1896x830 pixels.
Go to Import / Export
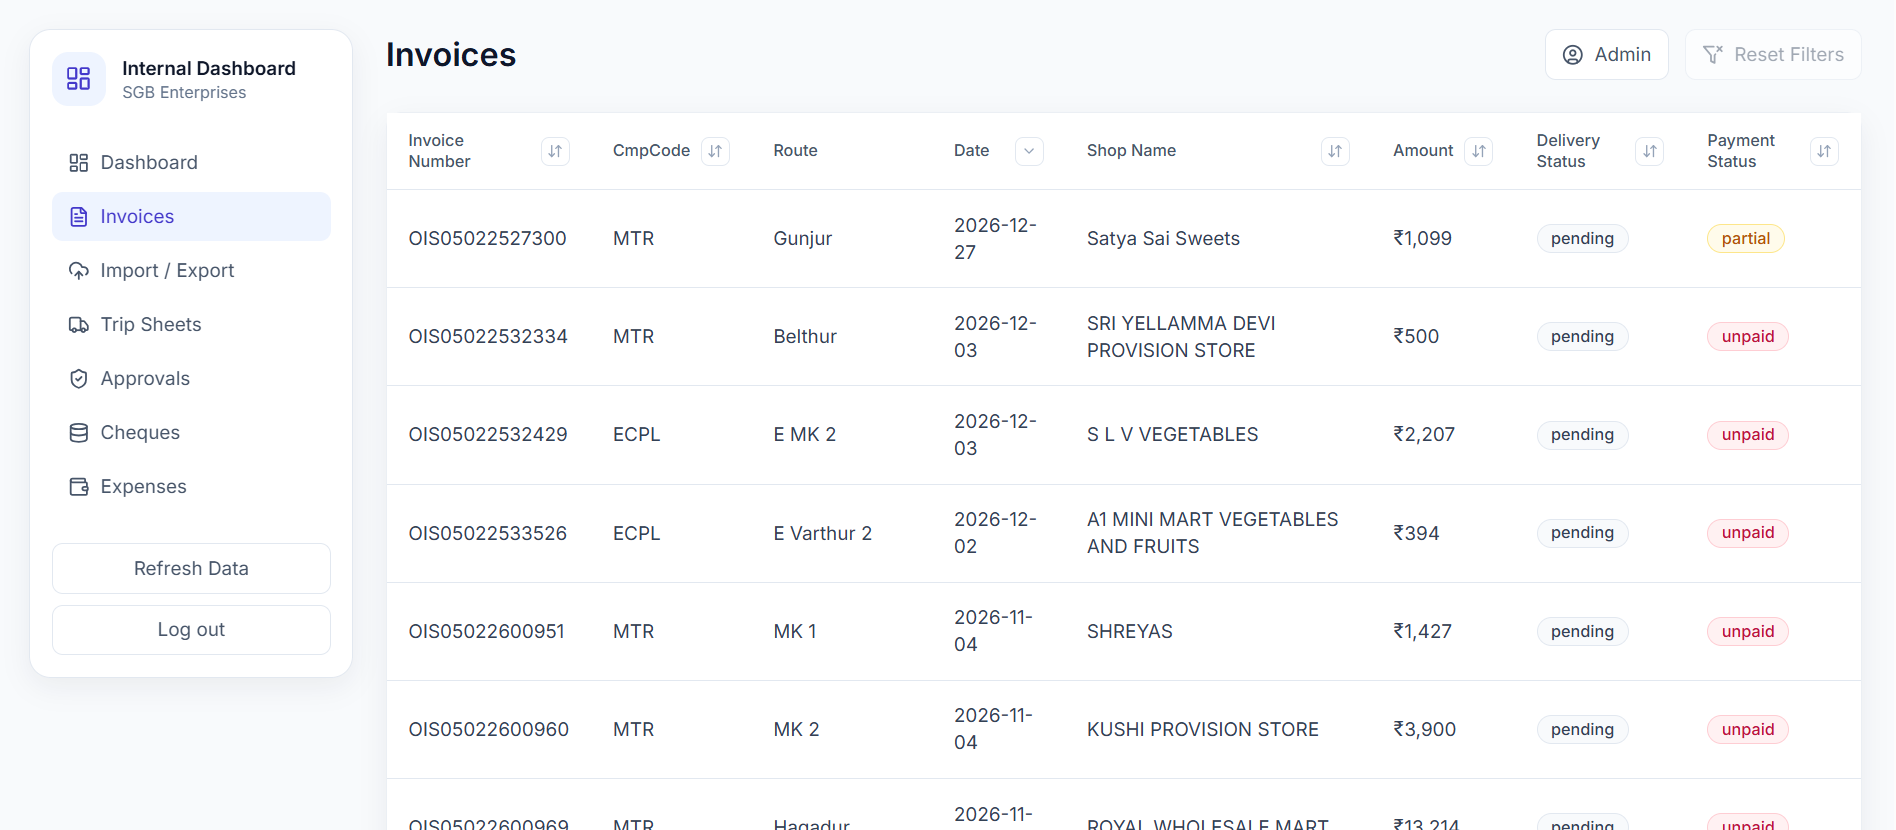[x=191, y=270]
